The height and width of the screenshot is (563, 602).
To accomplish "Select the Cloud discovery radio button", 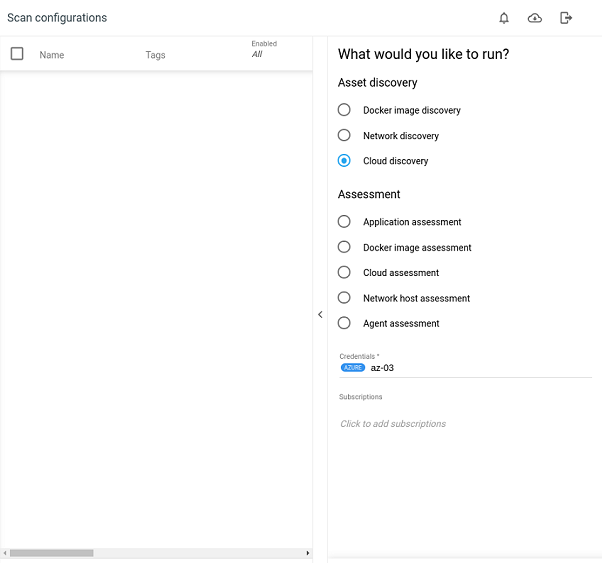I will 344,161.
